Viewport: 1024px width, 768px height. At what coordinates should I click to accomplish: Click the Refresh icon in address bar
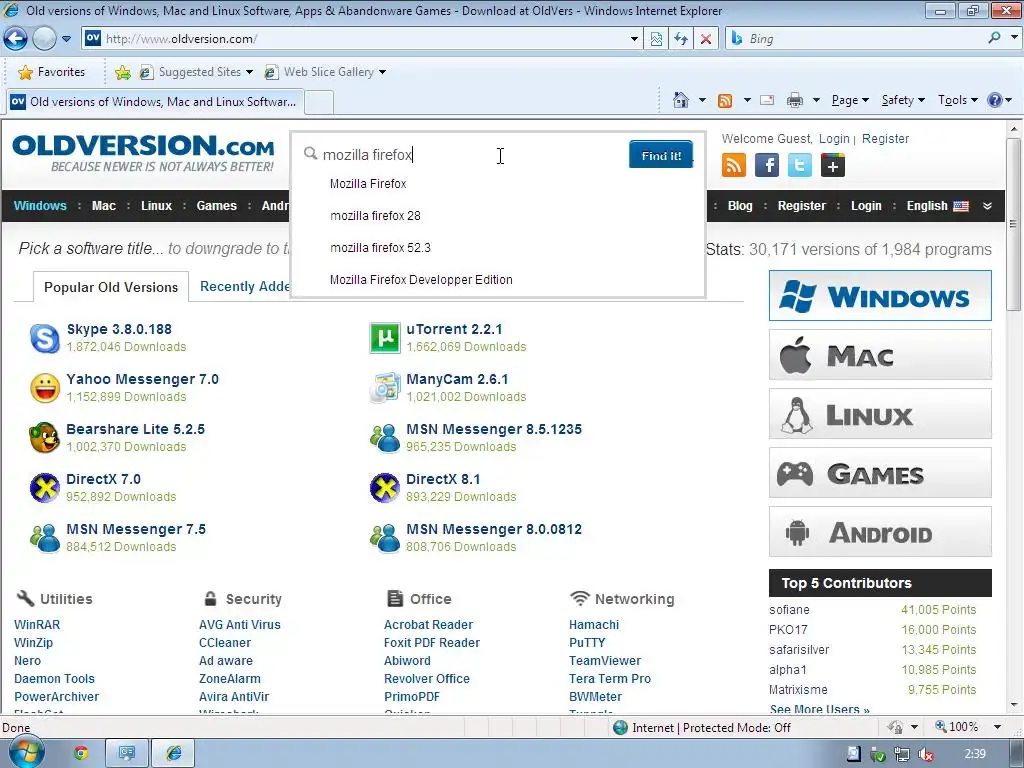pos(680,39)
